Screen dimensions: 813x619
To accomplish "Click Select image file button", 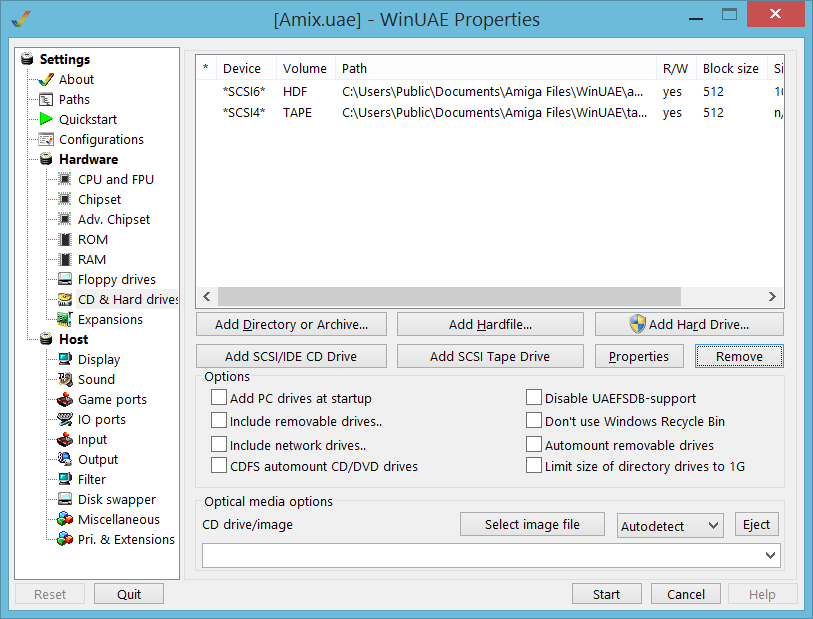I will click(x=532, y=525).
